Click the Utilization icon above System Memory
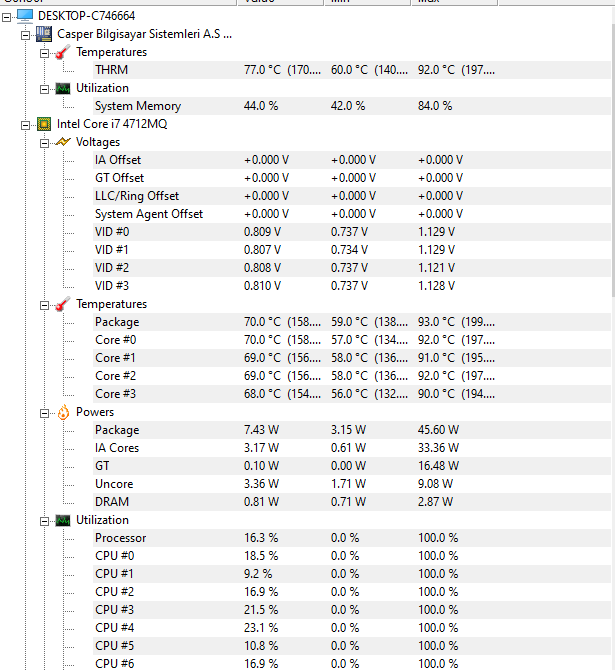This screenshot has width=615, height=670. (x=63, y=88)
